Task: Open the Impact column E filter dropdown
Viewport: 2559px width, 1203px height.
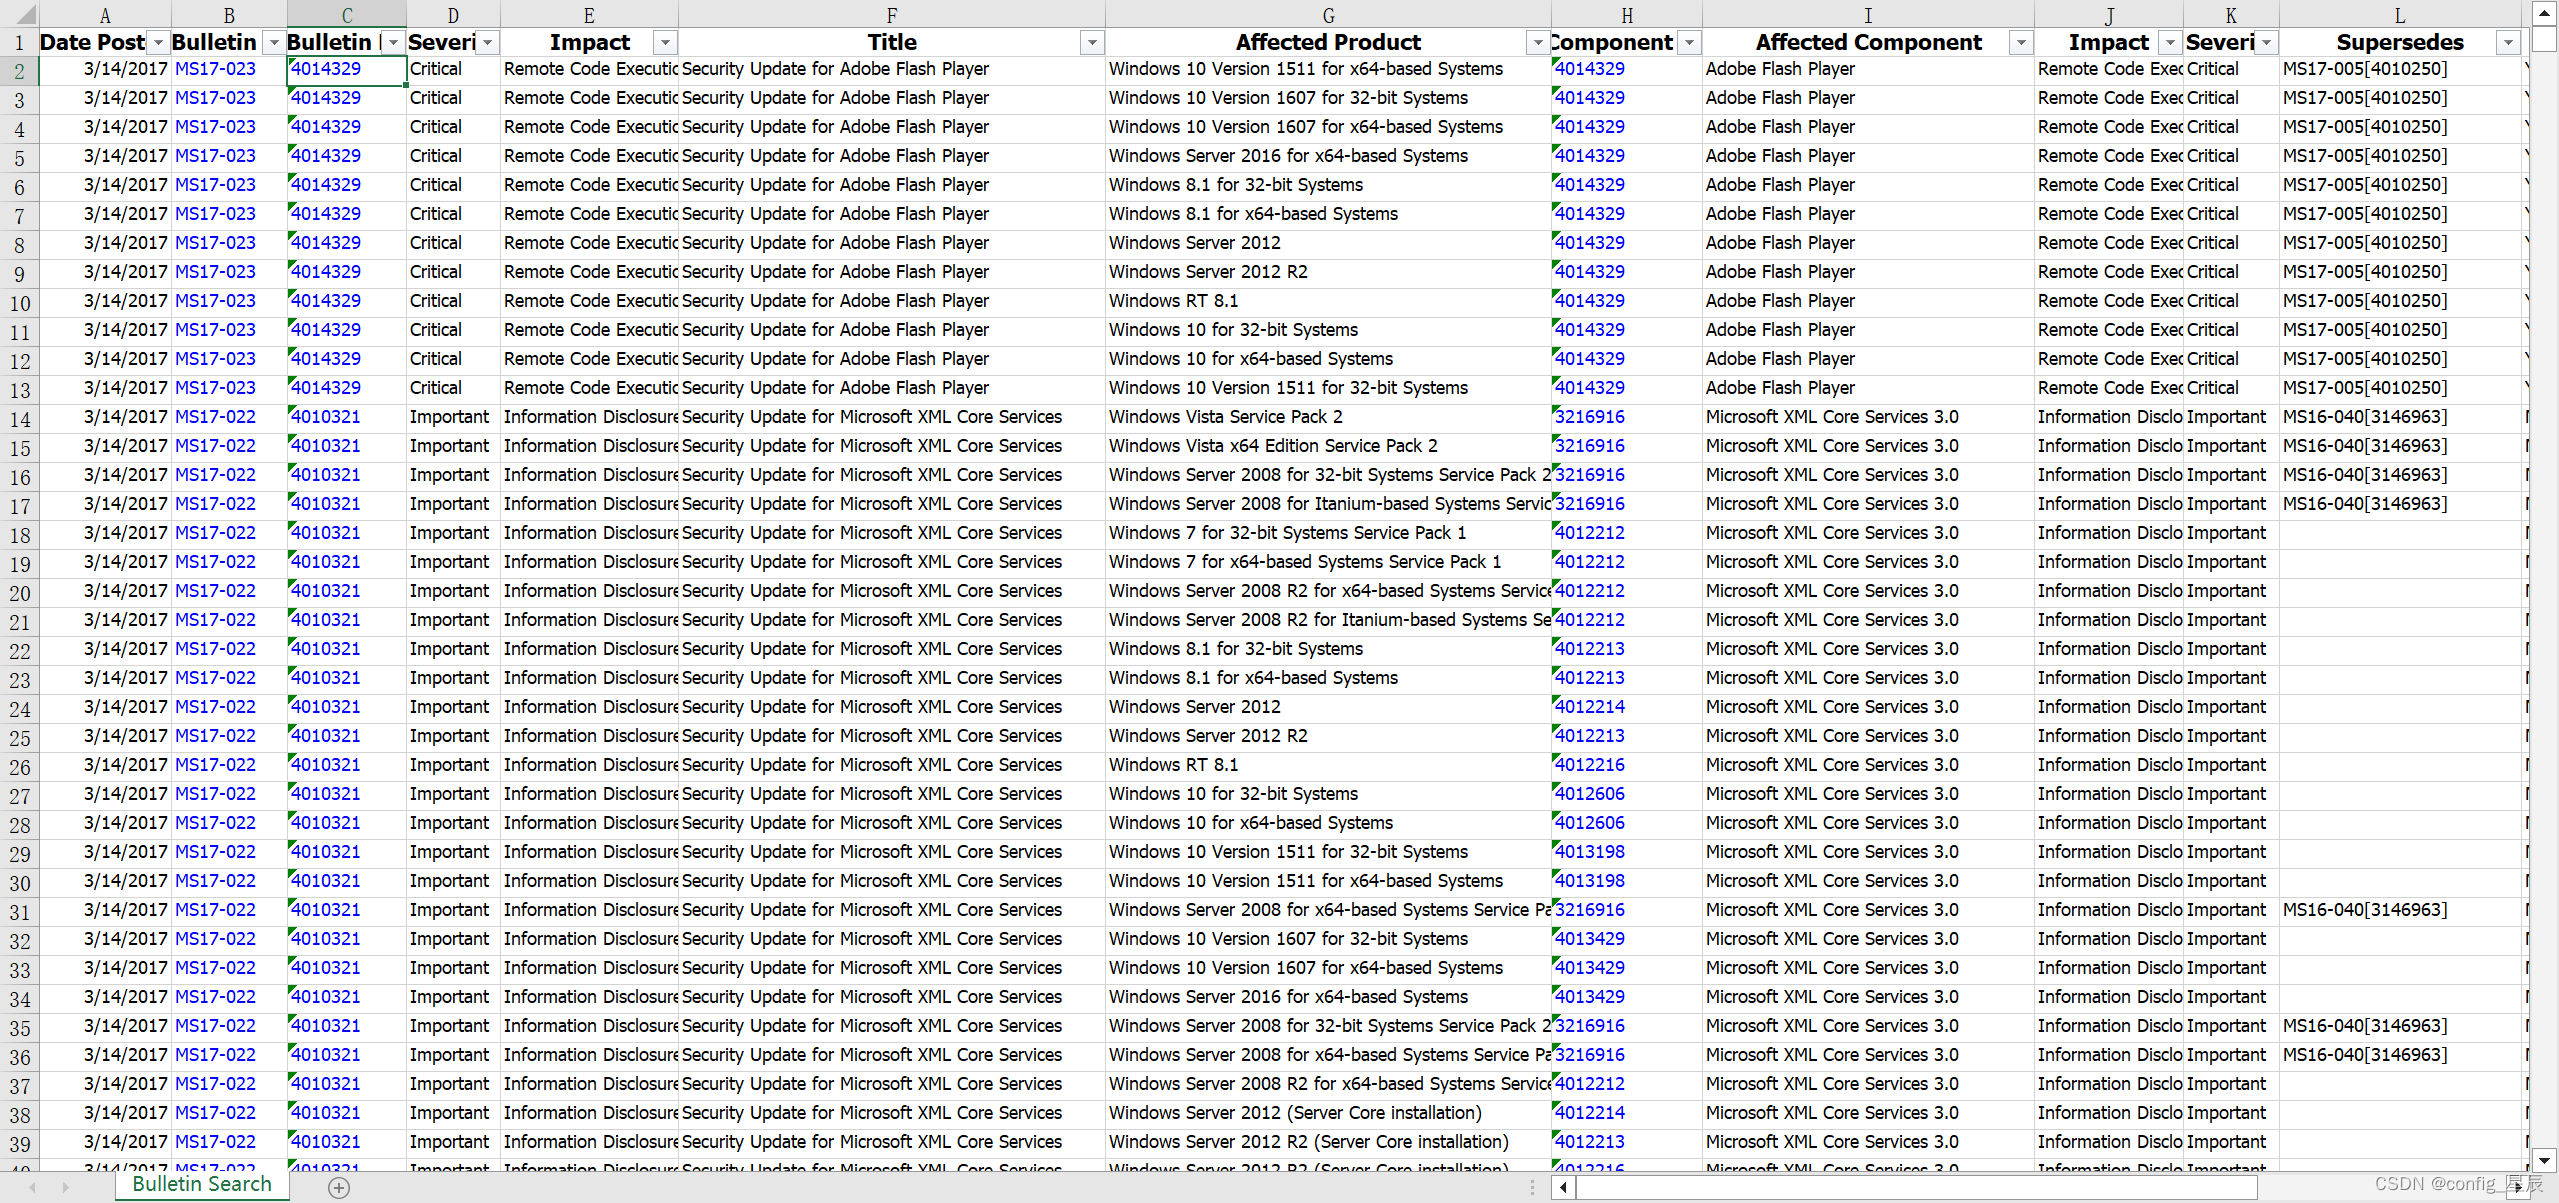Action: coord(665,43)
